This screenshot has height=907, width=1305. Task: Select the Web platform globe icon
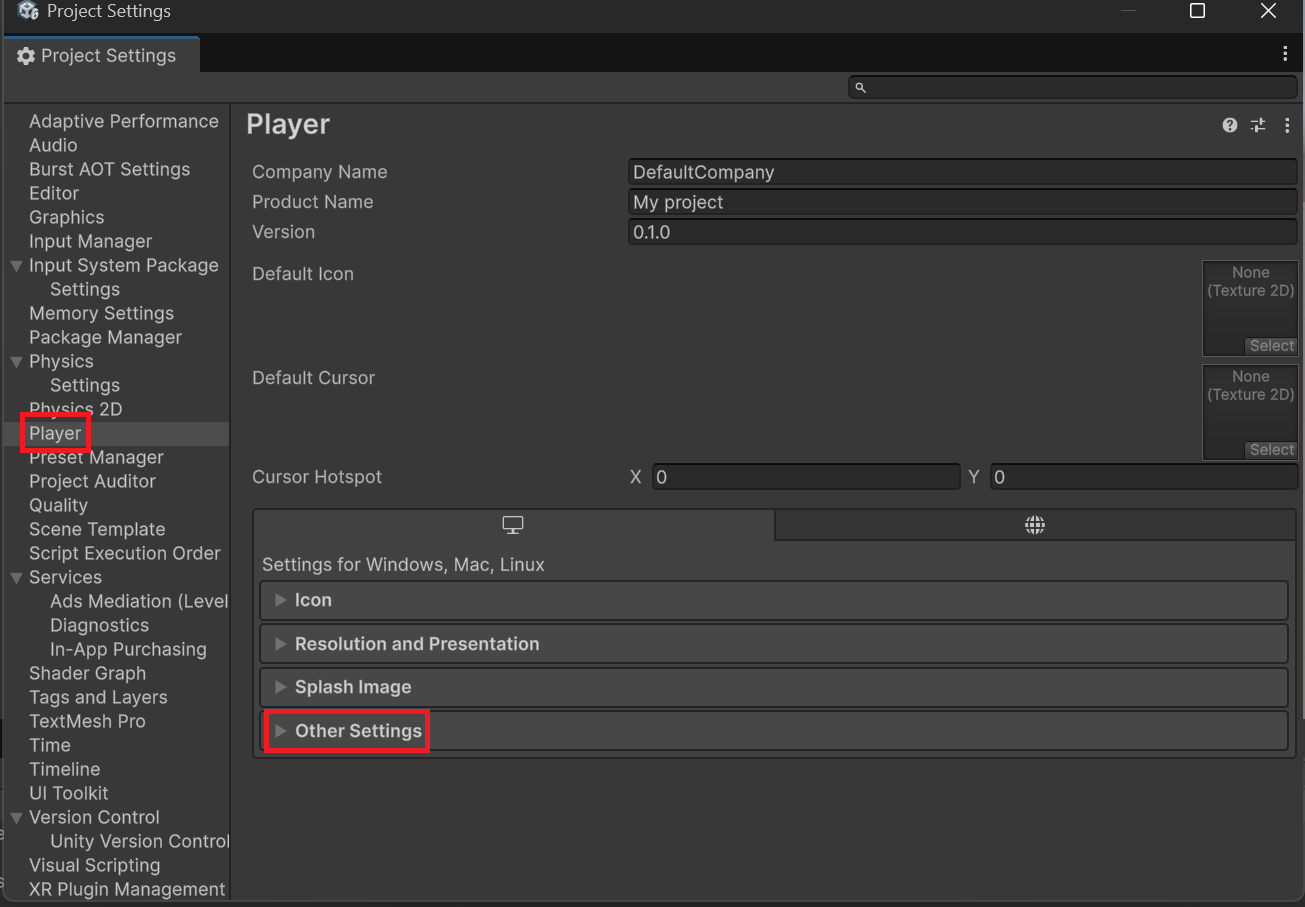[1035, 524]
